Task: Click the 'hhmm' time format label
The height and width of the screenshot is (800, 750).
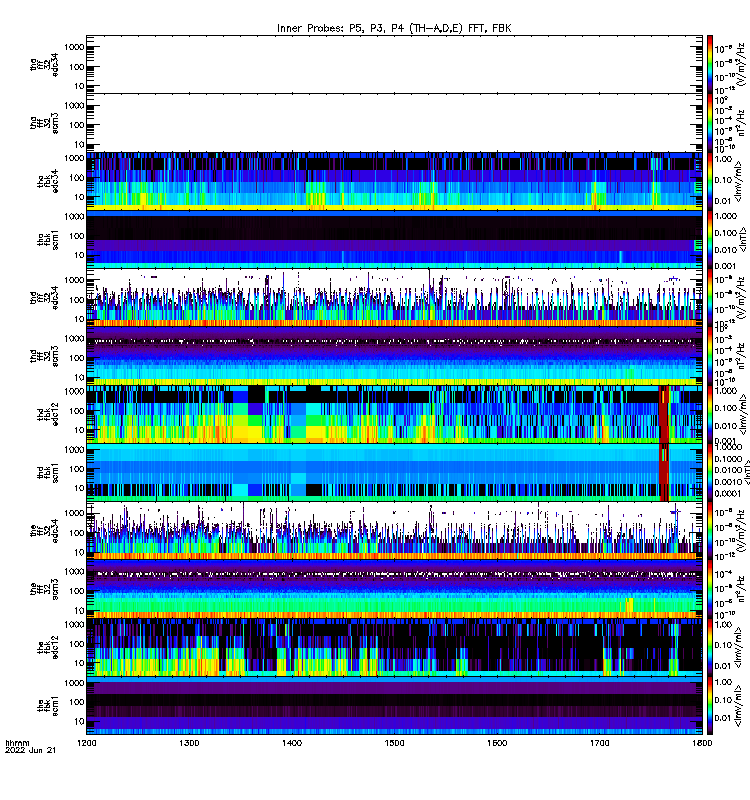Action: pos(17,743)
